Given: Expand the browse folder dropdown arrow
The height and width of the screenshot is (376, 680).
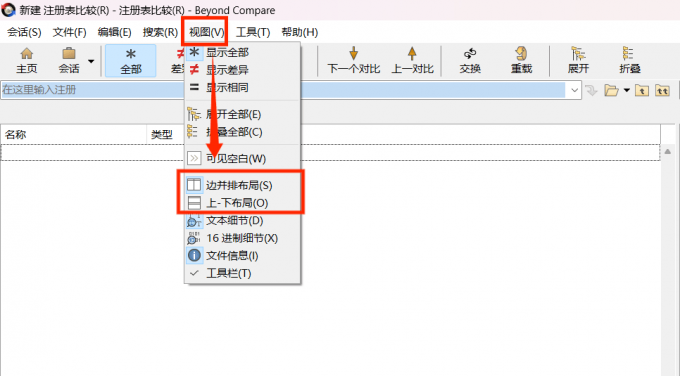Looking at the screenshot, I should coord(626,90).
